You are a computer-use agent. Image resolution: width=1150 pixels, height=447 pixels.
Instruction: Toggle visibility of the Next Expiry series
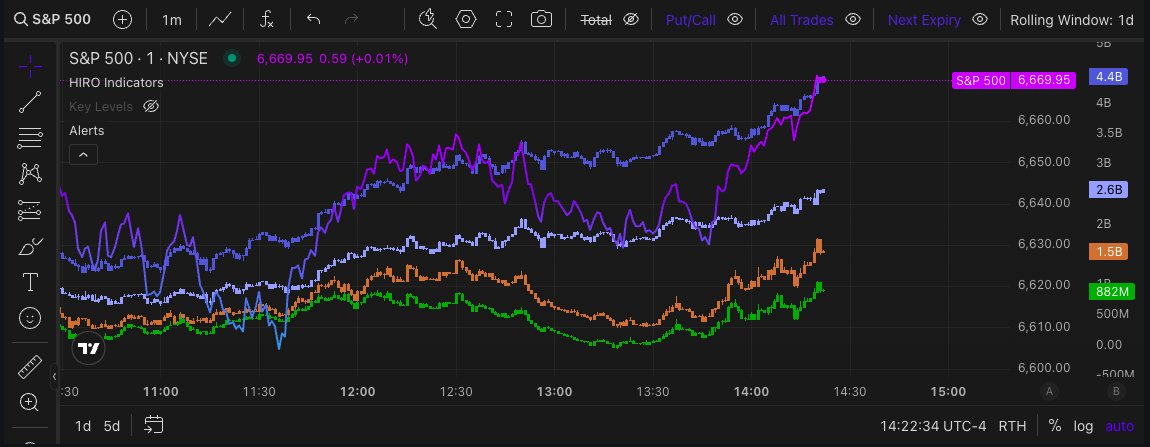point(980,20)
